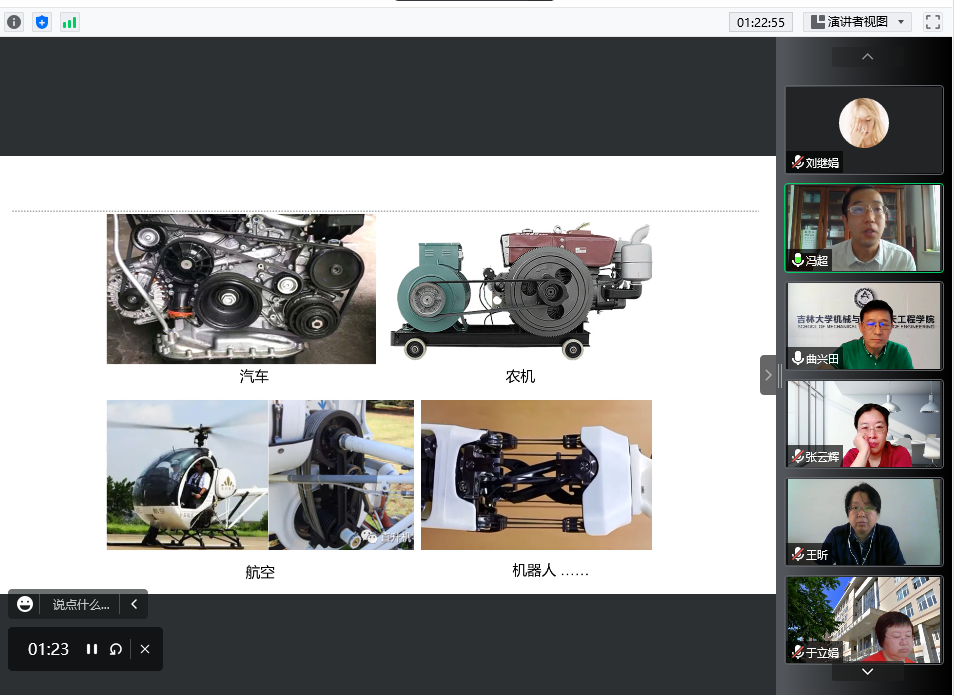Enter full screen mode

tap(932, 22)
